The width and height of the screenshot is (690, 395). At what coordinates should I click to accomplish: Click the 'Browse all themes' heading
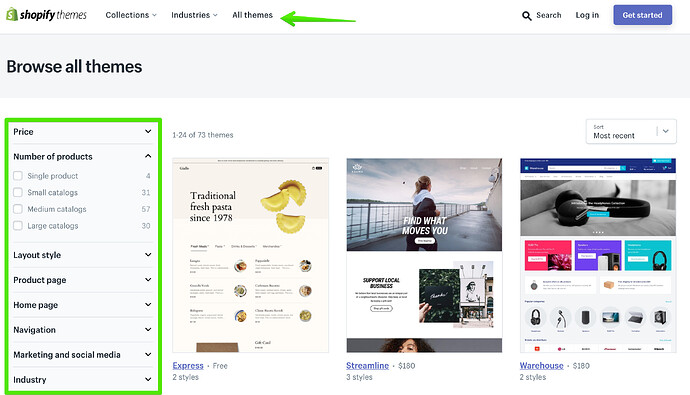pos(74,67)
